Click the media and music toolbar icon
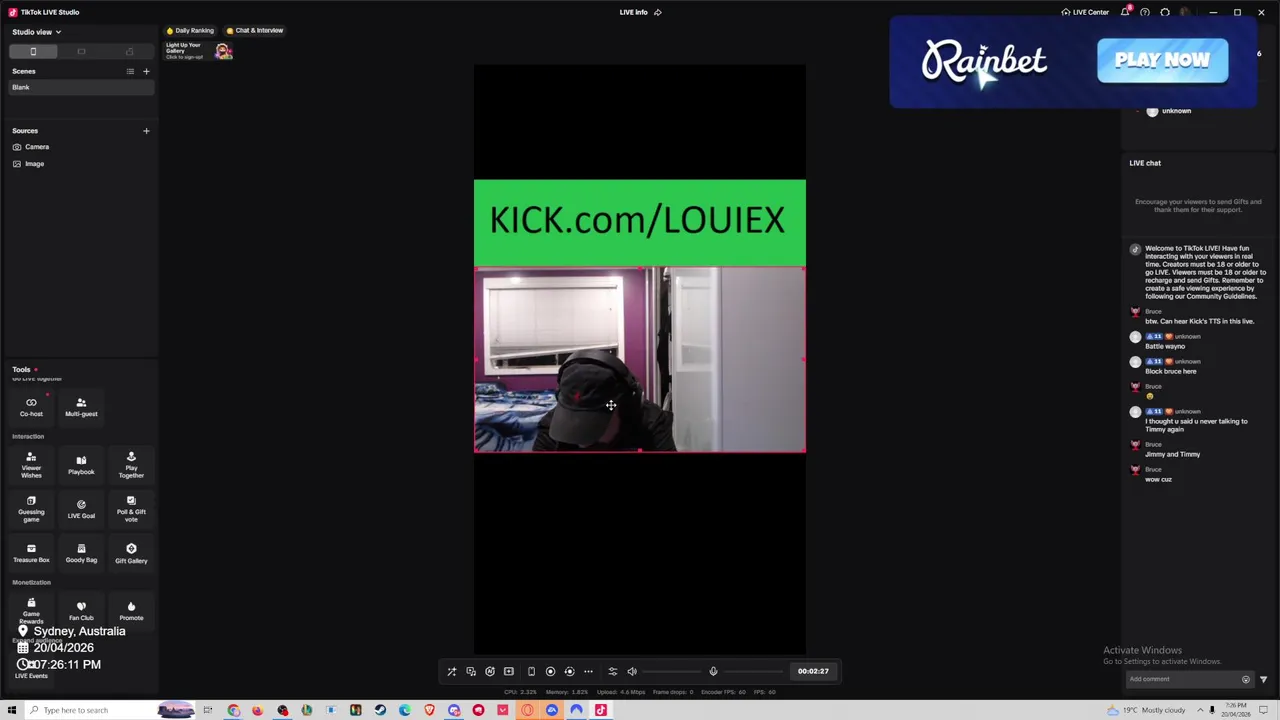 coord(471,671)
